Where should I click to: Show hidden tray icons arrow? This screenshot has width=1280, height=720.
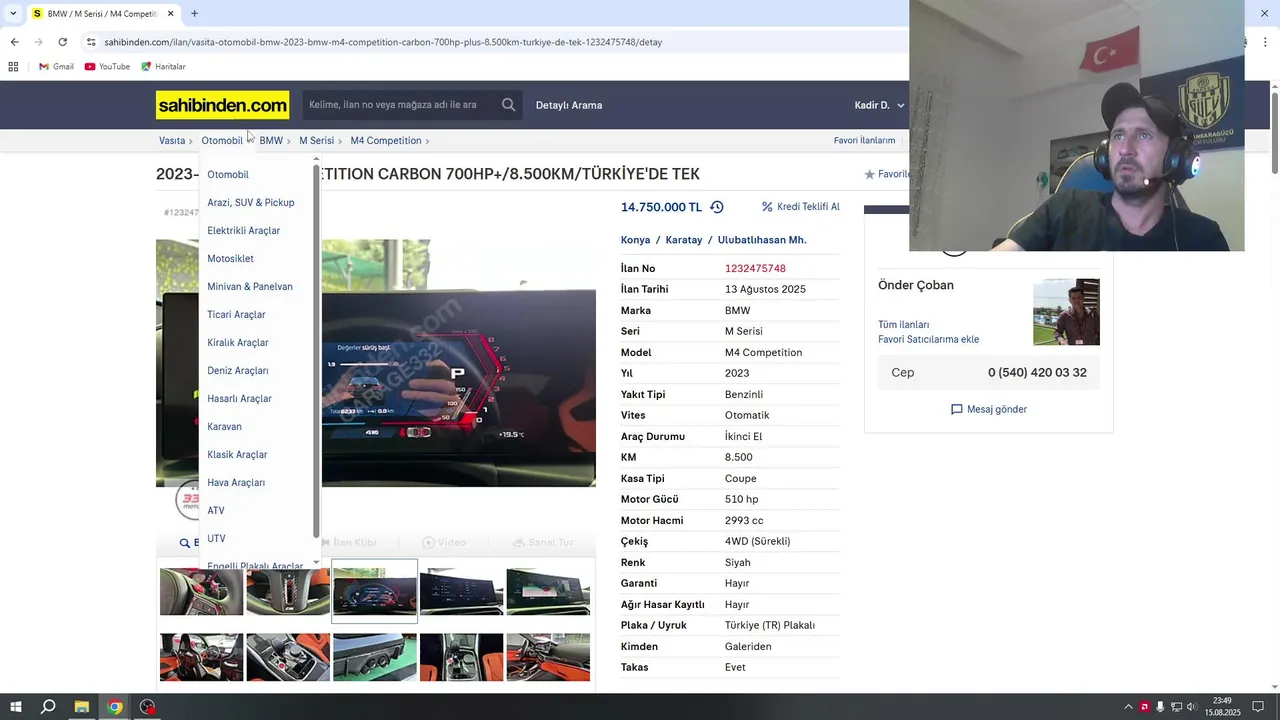point(1129,707)
